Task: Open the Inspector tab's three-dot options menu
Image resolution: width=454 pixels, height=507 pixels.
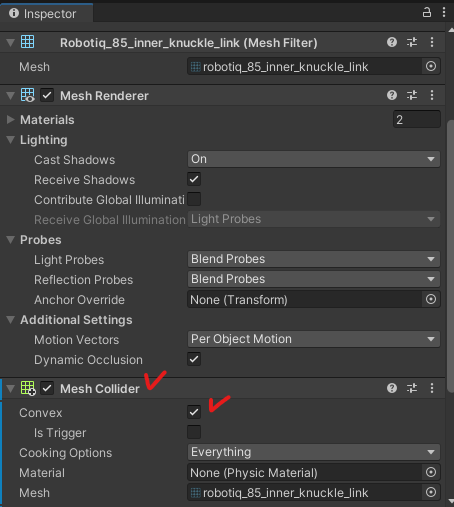Action: click(444, 13)
